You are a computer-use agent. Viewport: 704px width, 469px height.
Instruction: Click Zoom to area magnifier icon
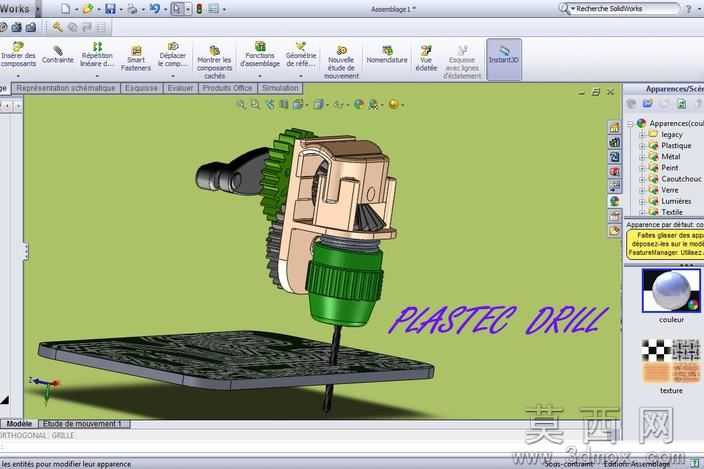(x=255, y=105)
